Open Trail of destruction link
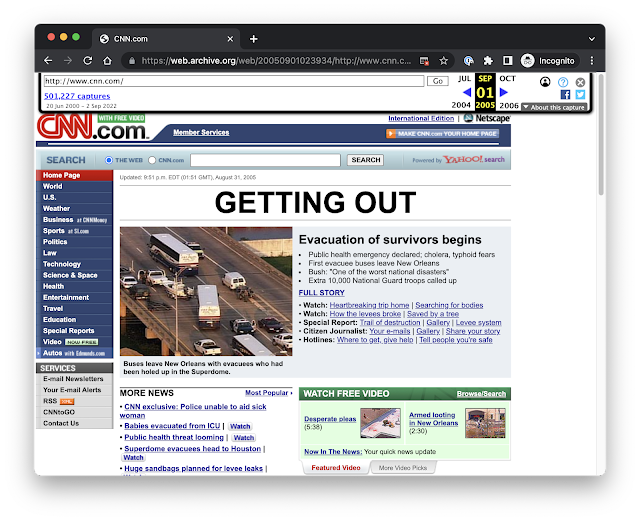The width and height of the screenshot is (640, 521). [x=390, y=323]
